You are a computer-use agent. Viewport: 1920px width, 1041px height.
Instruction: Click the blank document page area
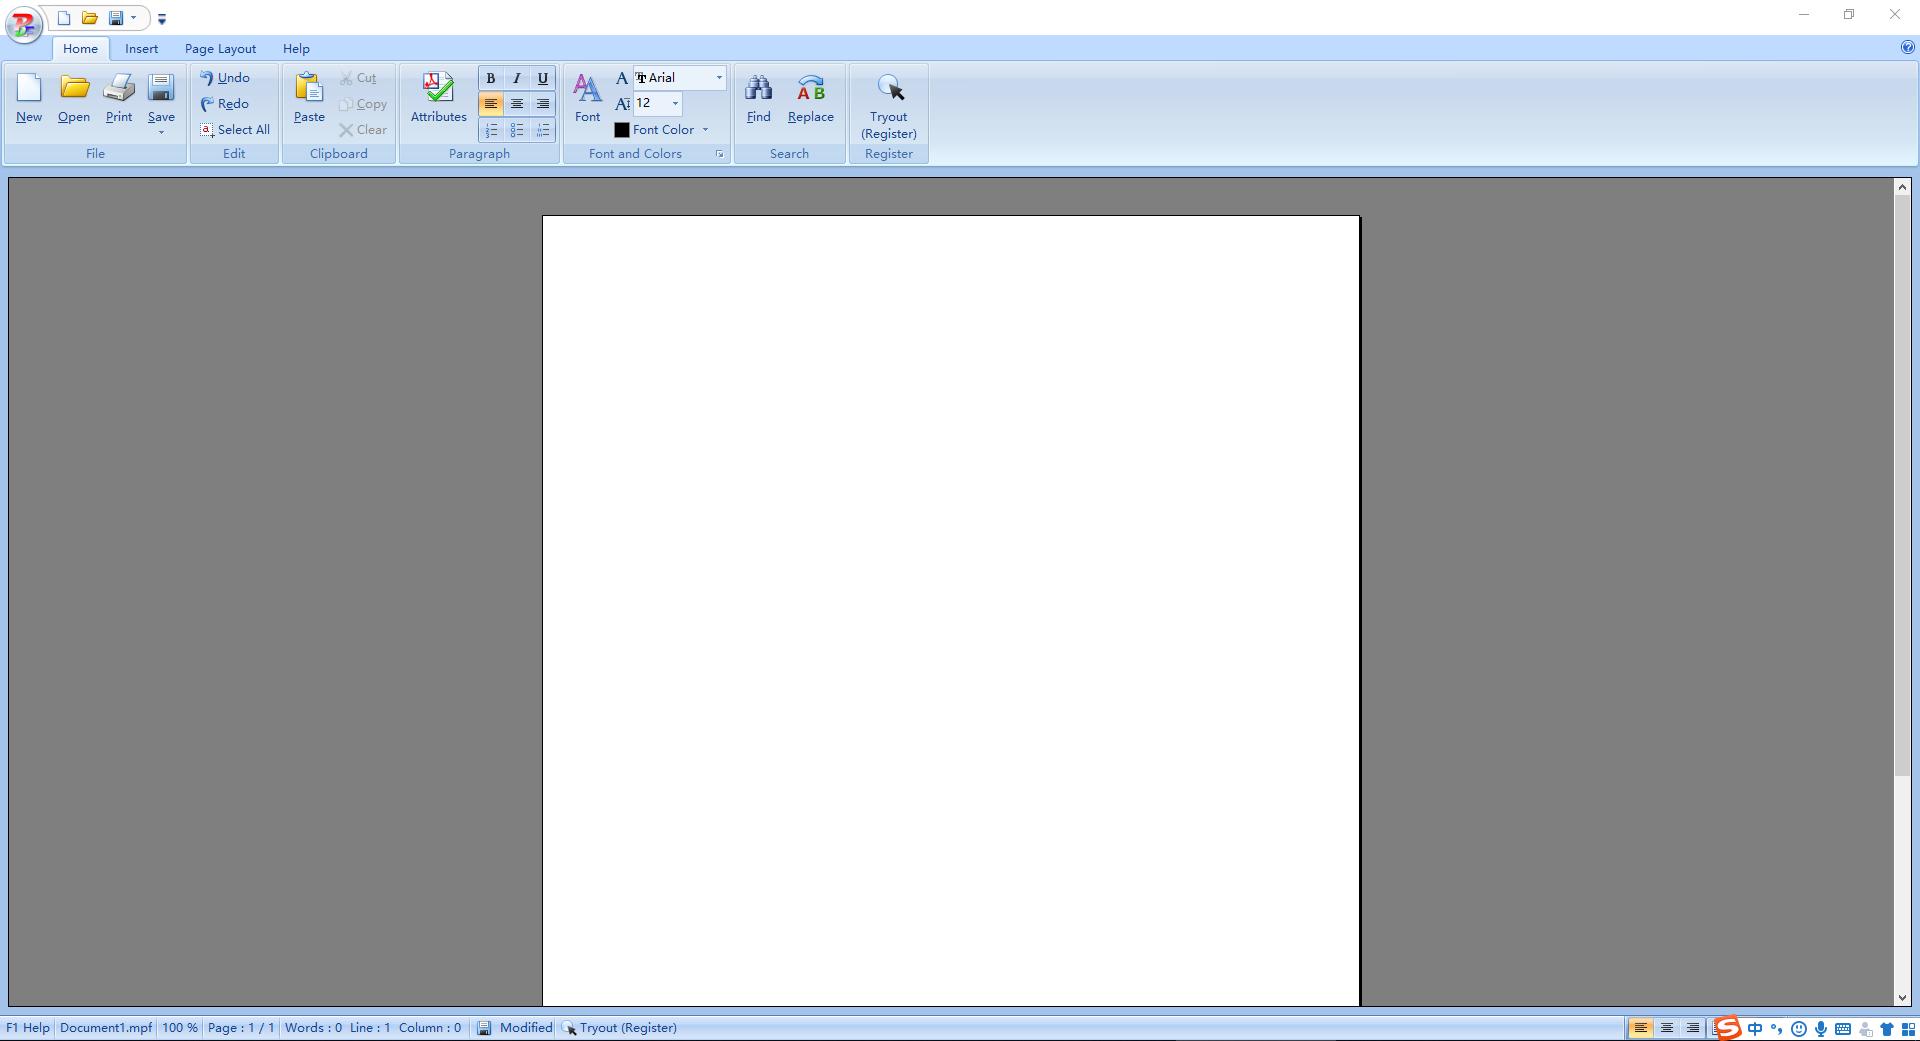pos(950,600)
